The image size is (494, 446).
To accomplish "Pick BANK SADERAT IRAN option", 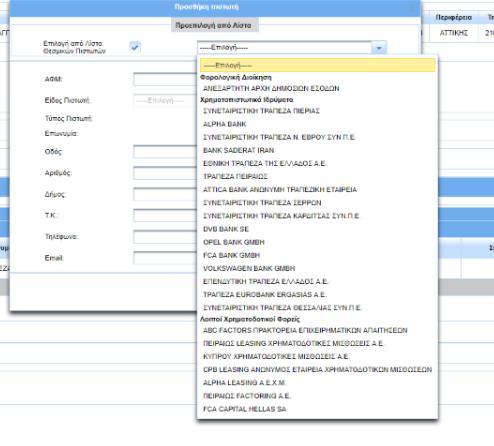I will [238, 150].
